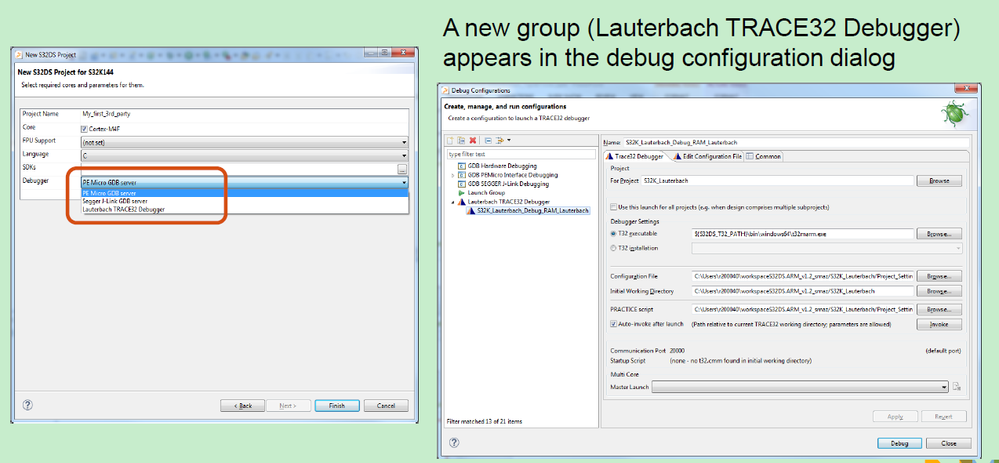The width and height of the screenshot is (999, 463).
Task: Select Lauterbach TRACE32 Debugger group
Action: (508, 201)
